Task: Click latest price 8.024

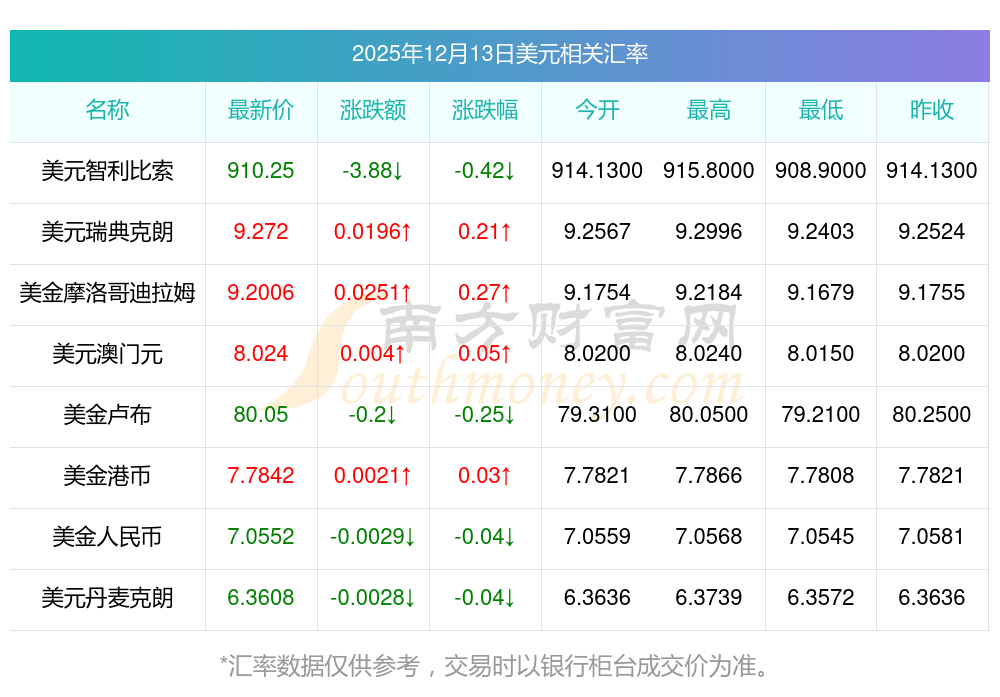Action: click(260, 353)
